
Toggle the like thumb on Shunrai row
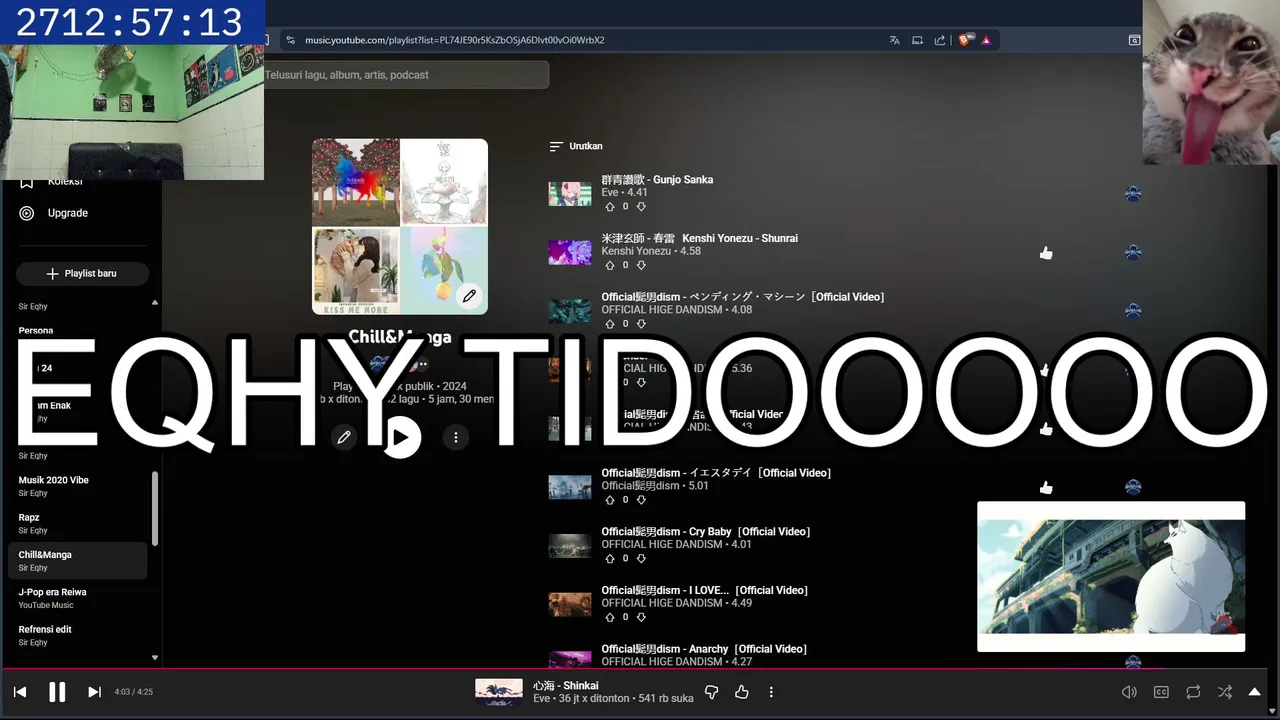pos(1046,253)
